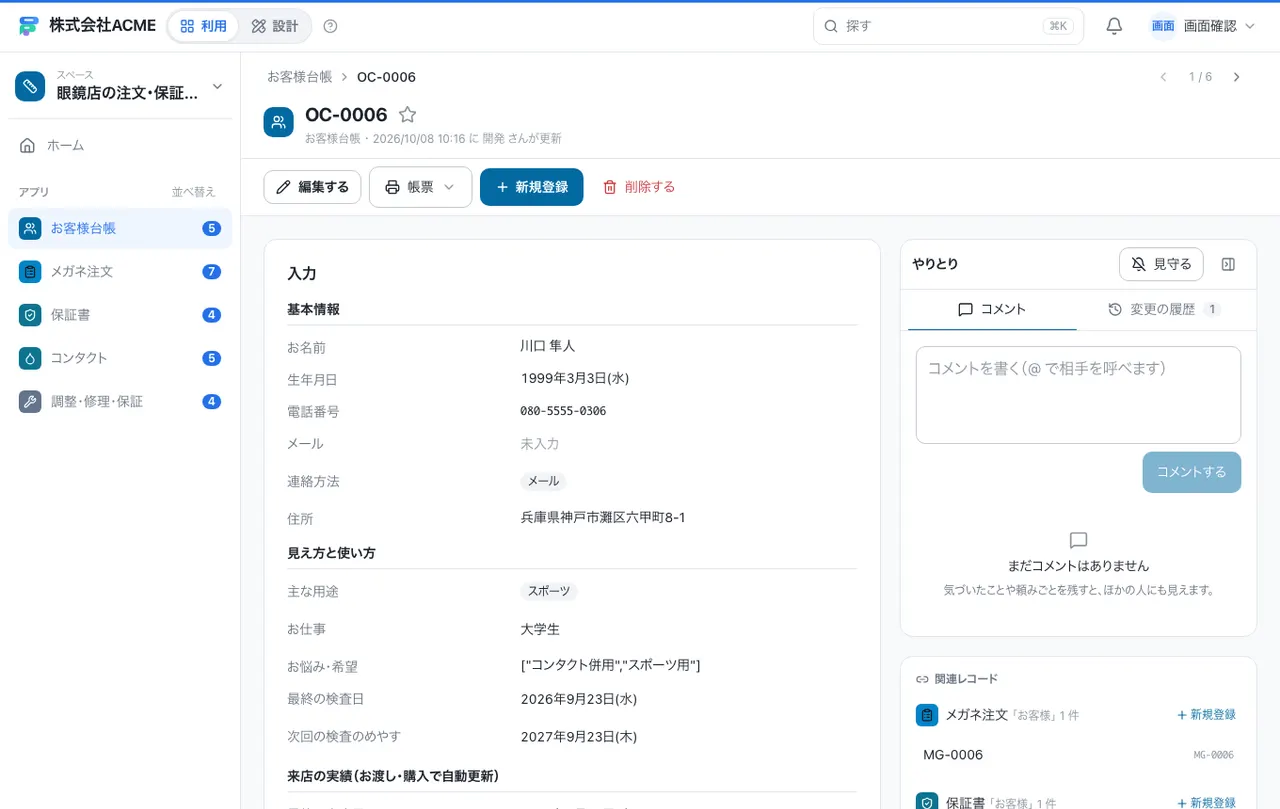The image size is (1280, 809).
Task: Switch to 利用 mode
Action: tap(204, 26)
